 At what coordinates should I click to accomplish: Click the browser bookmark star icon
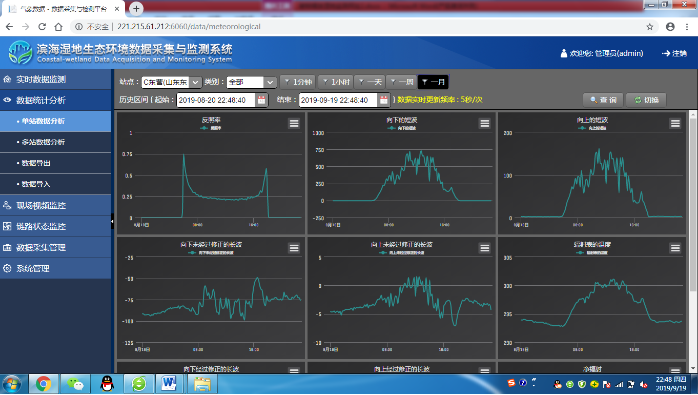tap(649, 27)
